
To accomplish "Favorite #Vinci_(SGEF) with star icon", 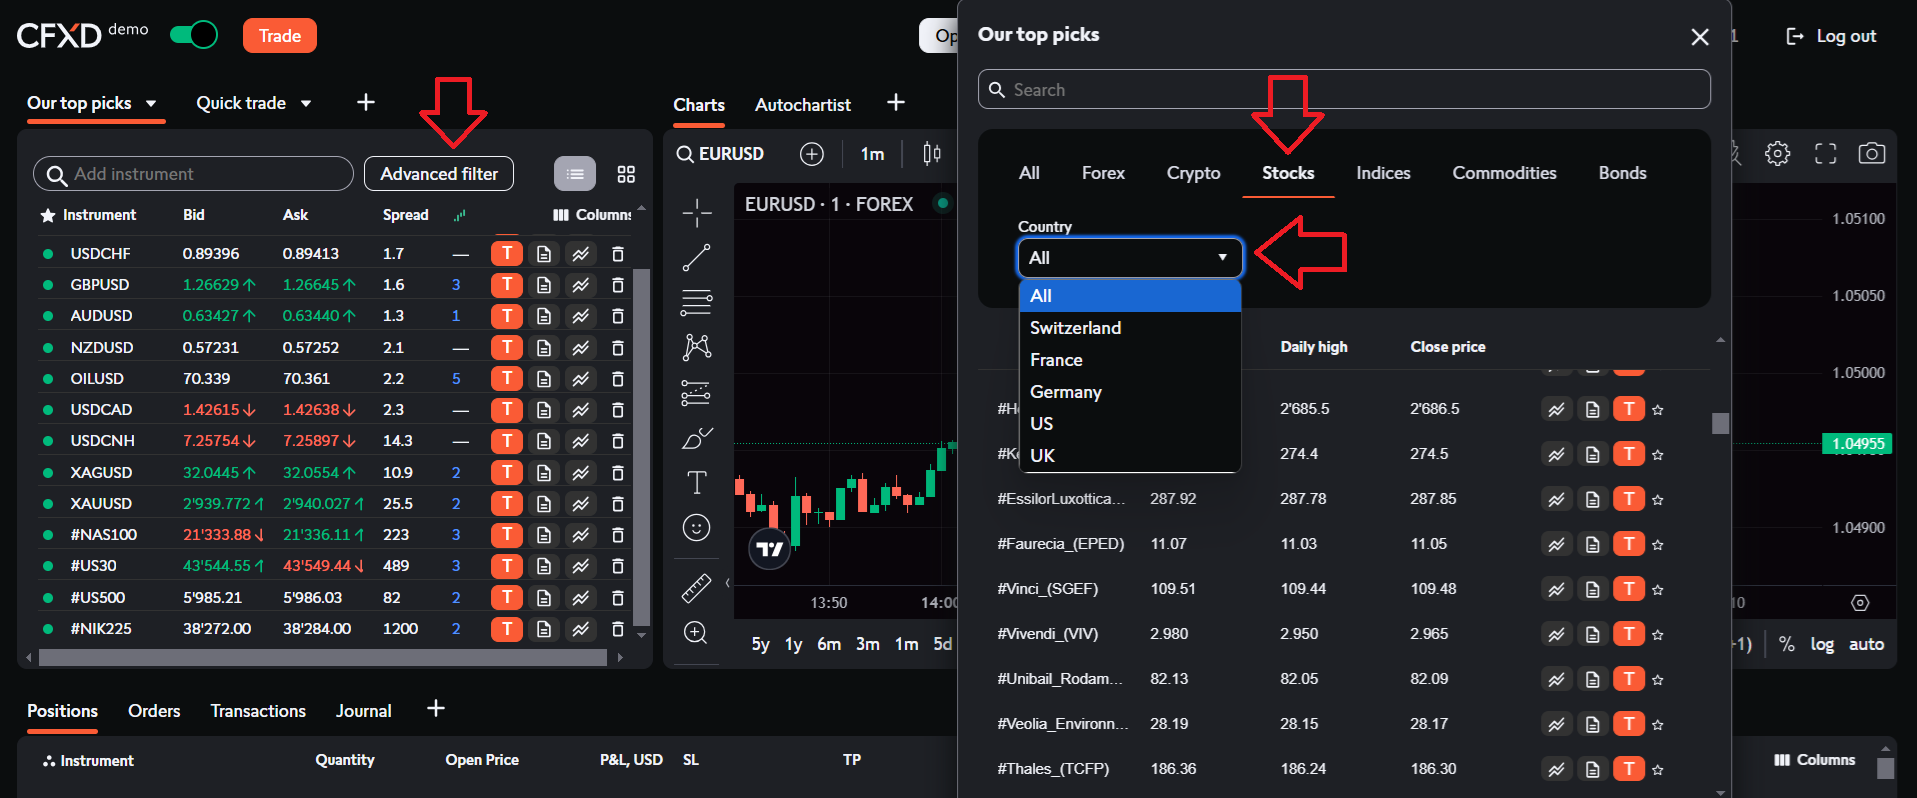I will [x=1658, y=589].
